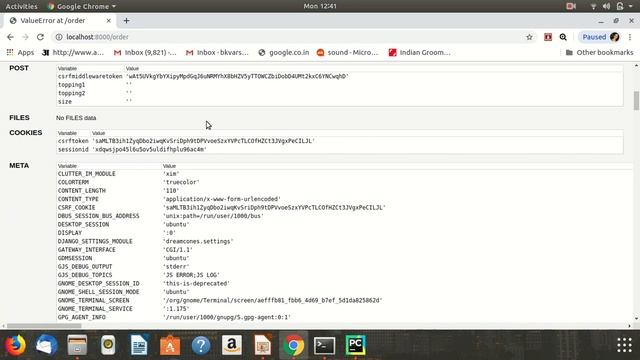Viewport: 640px width, 360px height.
Task: Click the horizontal page scrollbar thumb
Action: [x=44, y=326]
